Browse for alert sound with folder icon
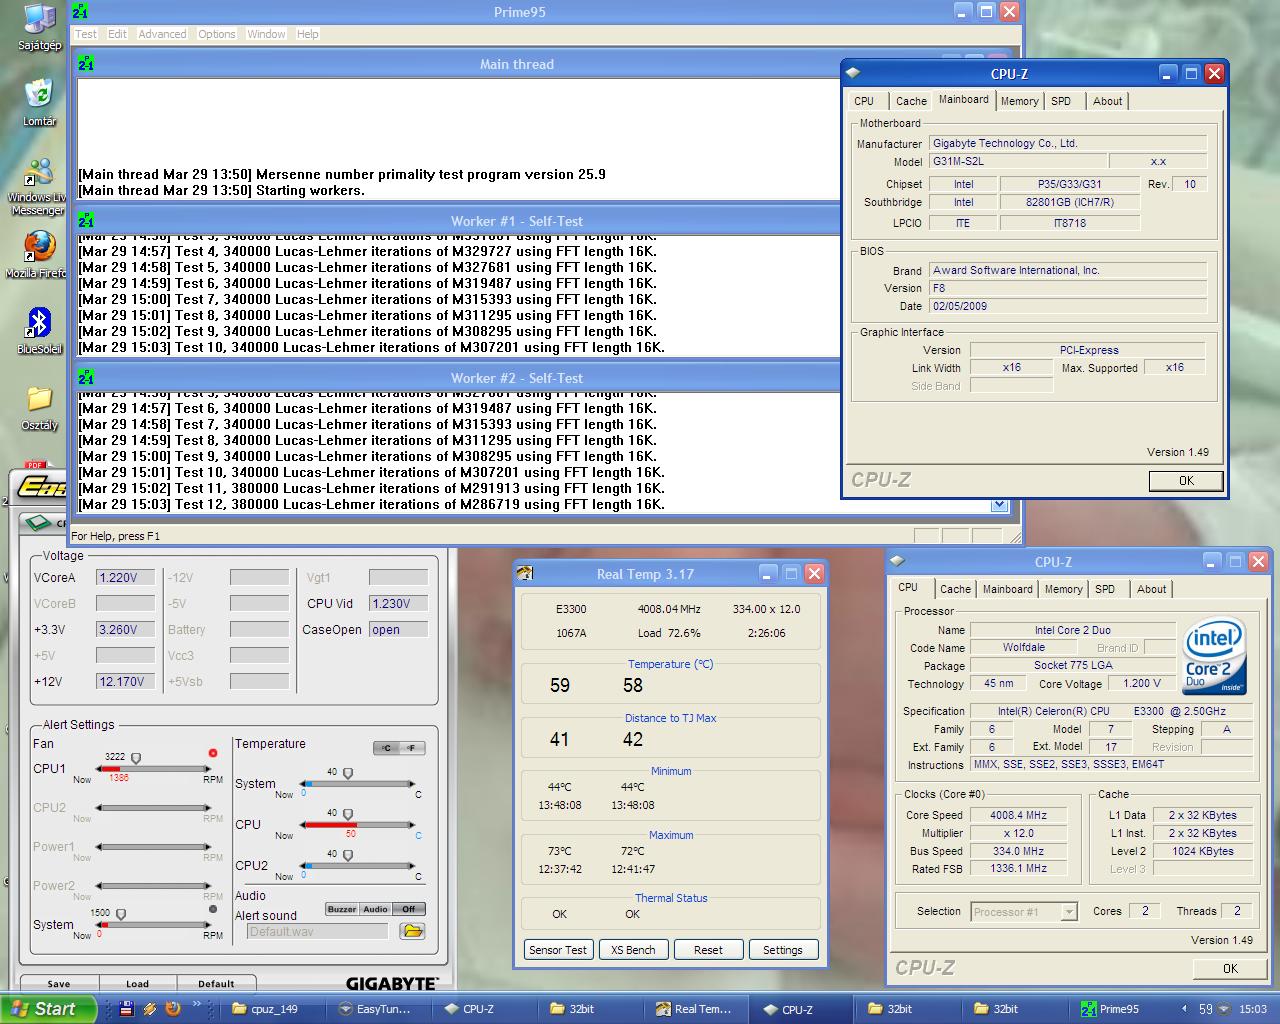 click(x=412, y=931)
